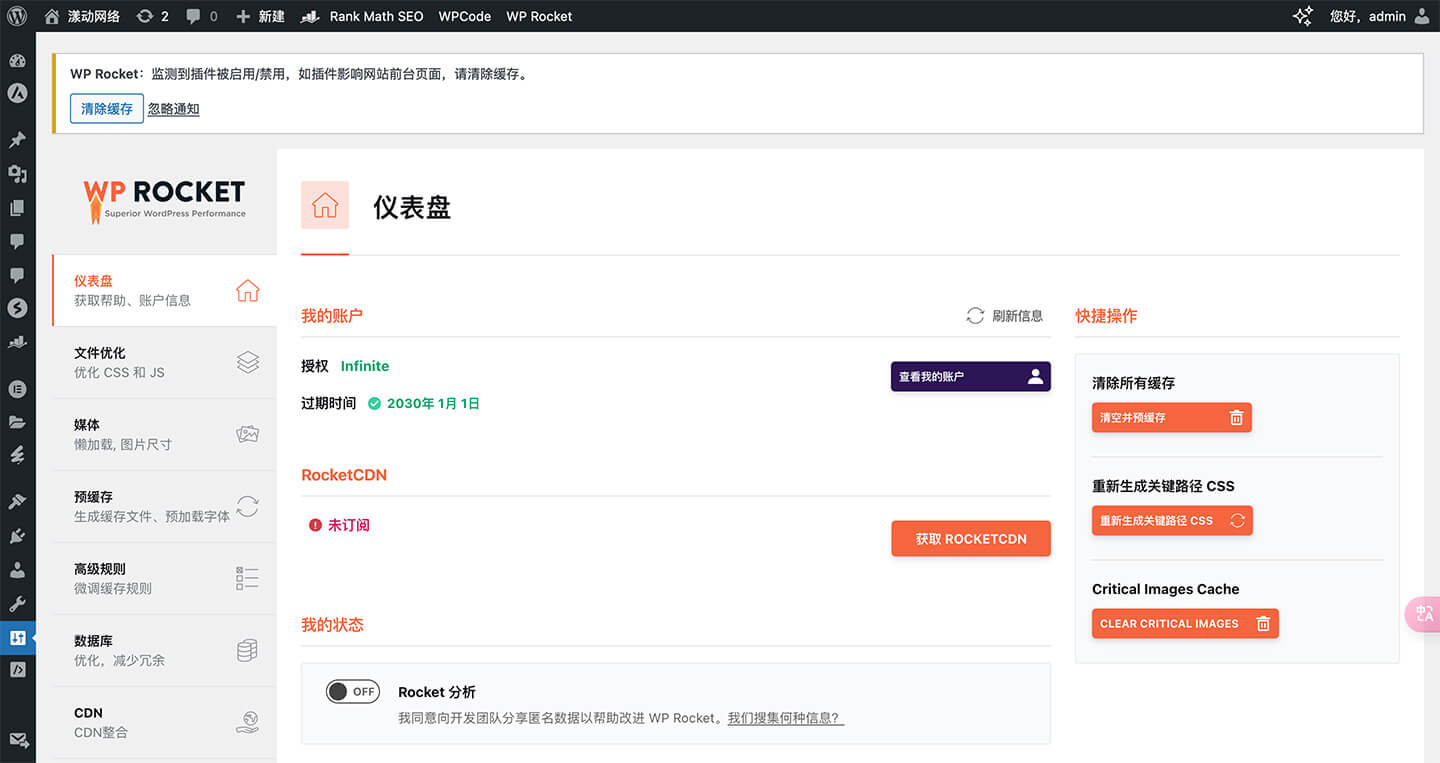Screen dimensions: 1440x763
Task: Open the 新建 new-content menu
Action: (260, 16)
